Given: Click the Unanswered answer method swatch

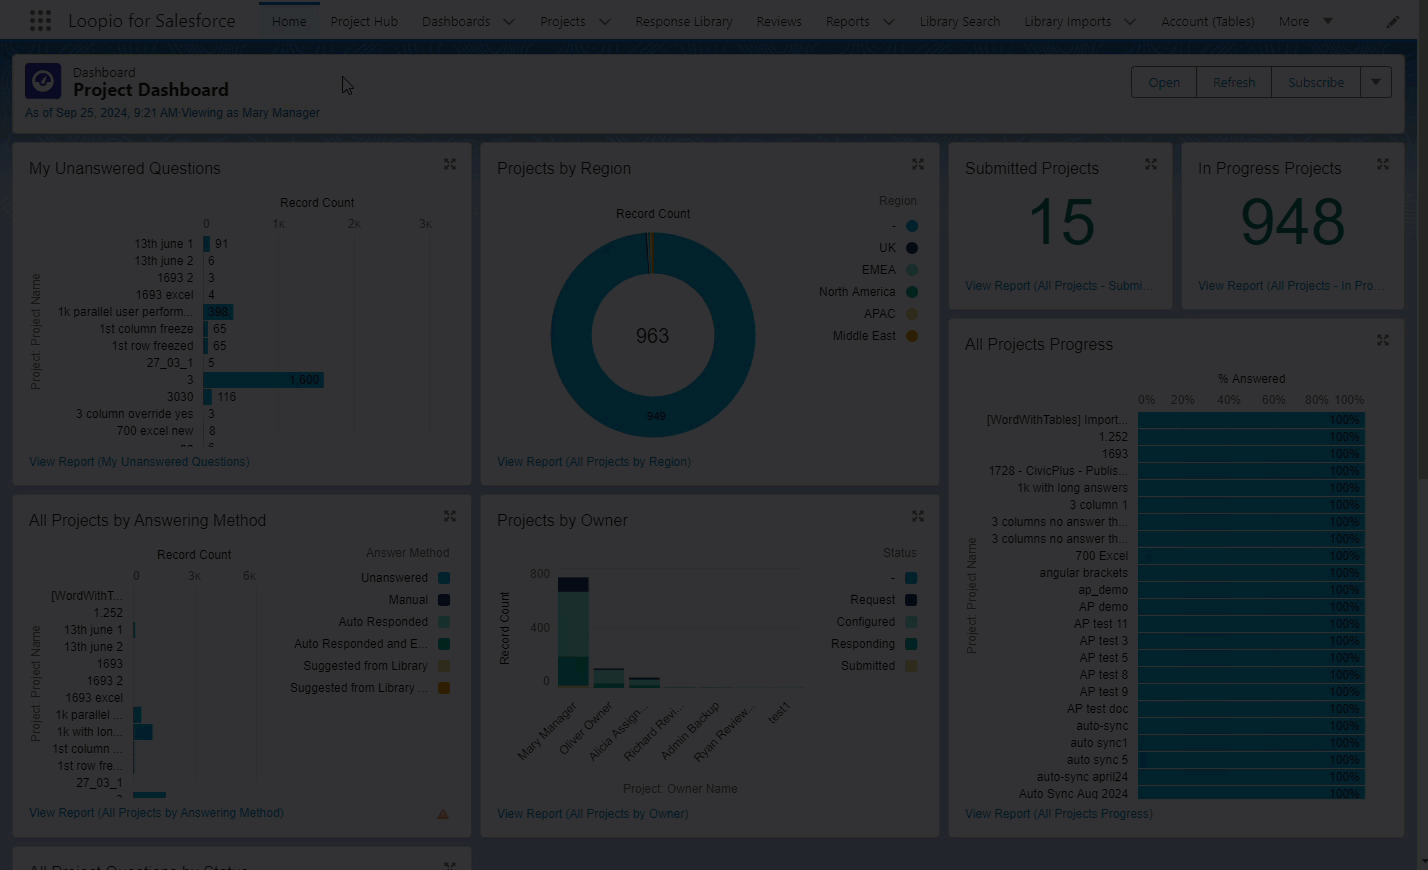Looking at the screenshot, I should click(x=444, y=578).
